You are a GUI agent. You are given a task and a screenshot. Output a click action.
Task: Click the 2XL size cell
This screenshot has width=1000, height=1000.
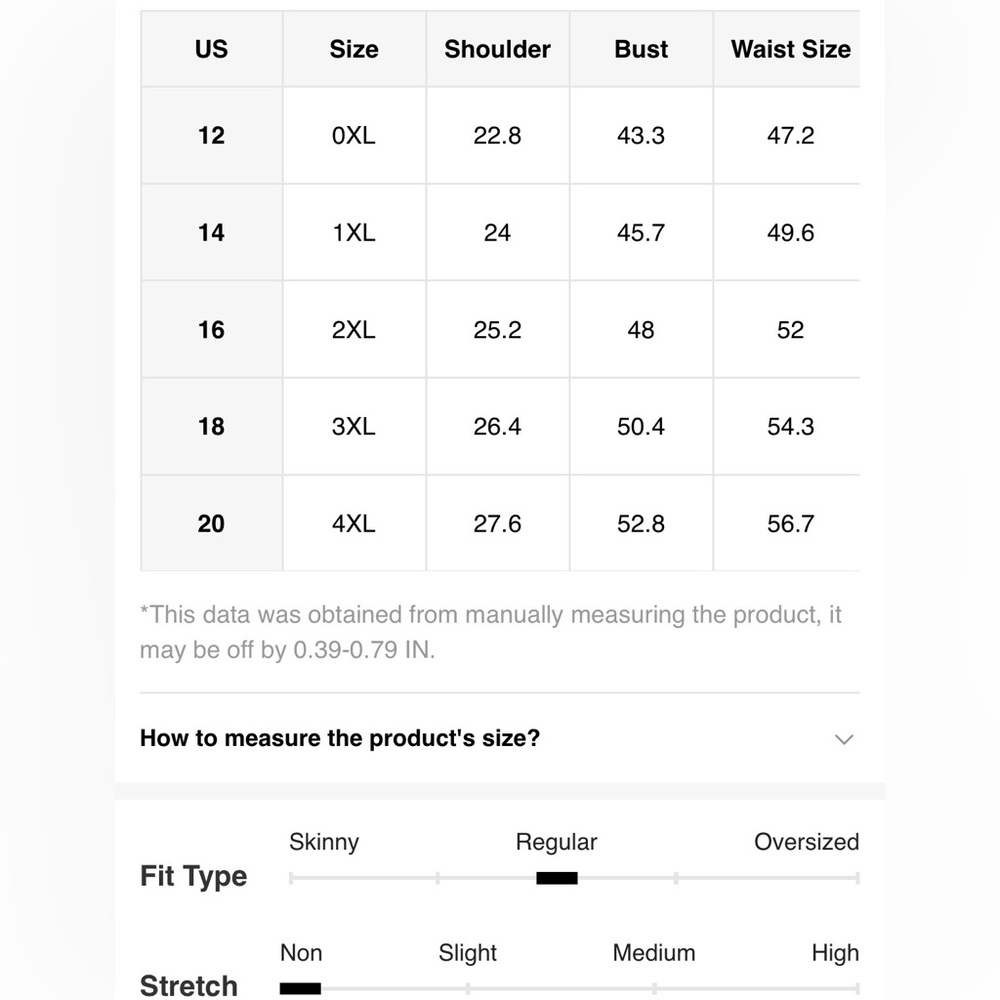tap(354, 330)
